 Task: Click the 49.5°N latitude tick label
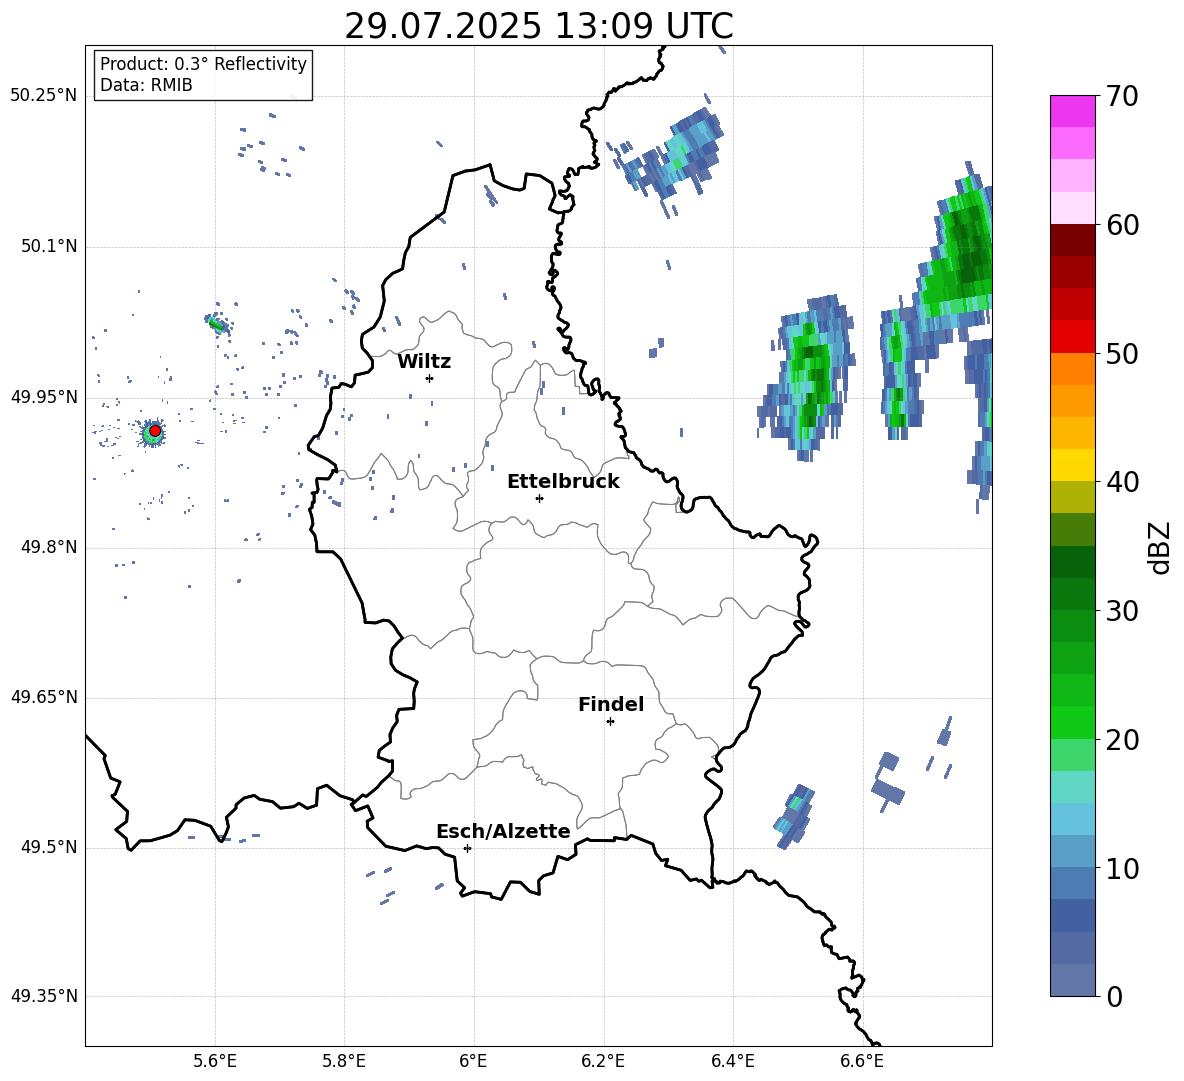click(x=49, y=847)
